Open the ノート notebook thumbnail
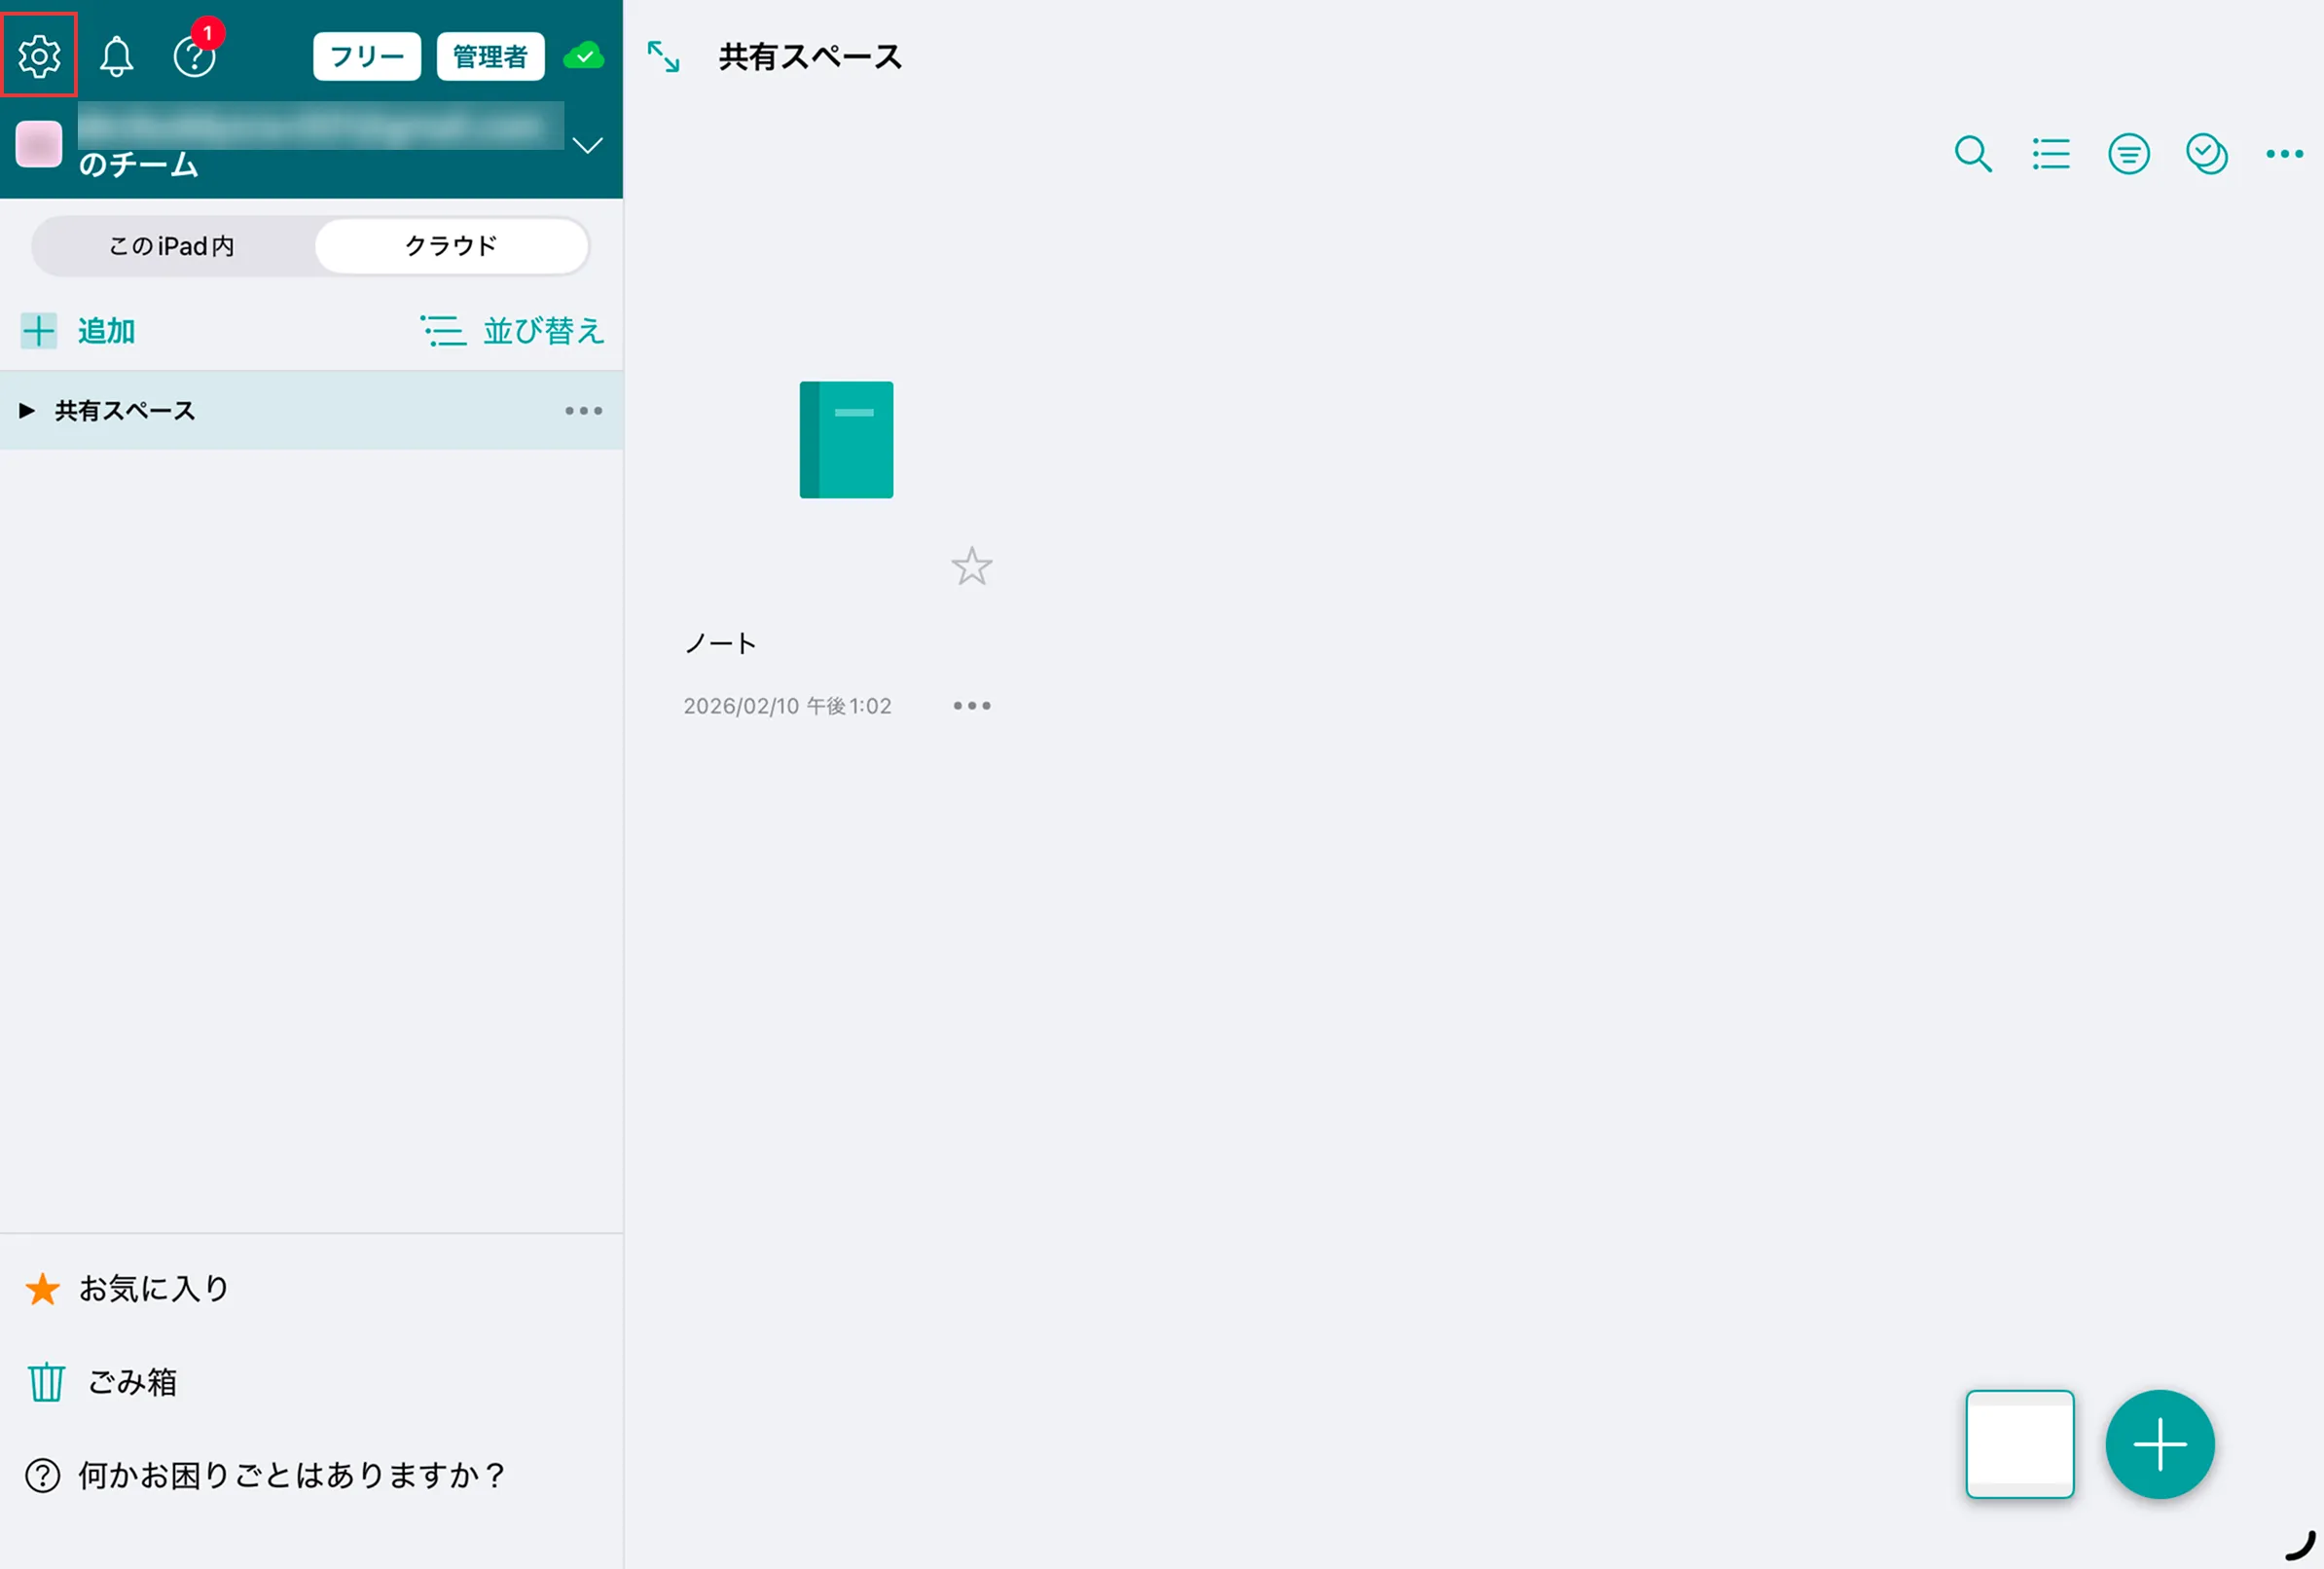This screenshot has width=2324, height=1569. 846,440
